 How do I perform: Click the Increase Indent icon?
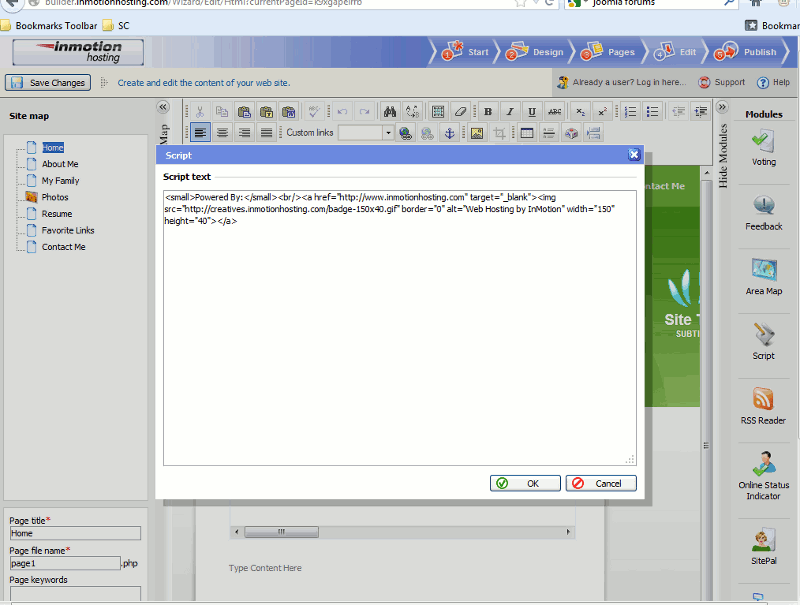tap(701, 112)
